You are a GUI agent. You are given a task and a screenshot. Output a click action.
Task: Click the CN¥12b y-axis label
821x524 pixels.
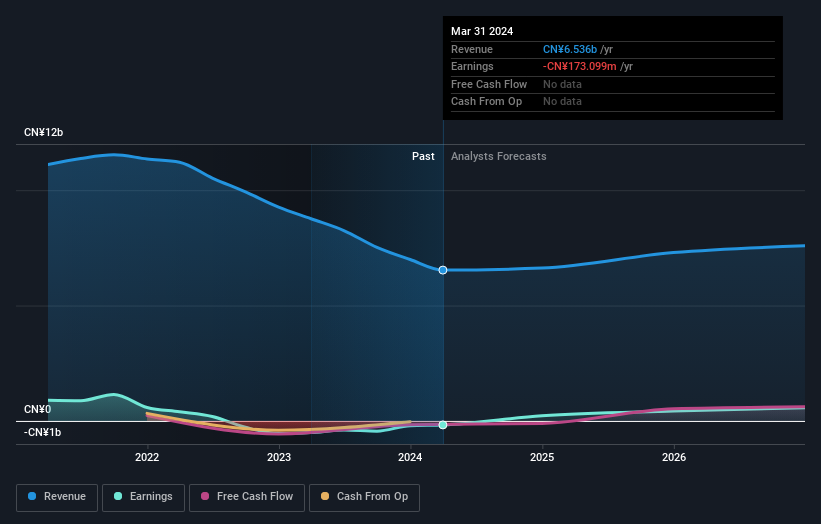(43, 132)
